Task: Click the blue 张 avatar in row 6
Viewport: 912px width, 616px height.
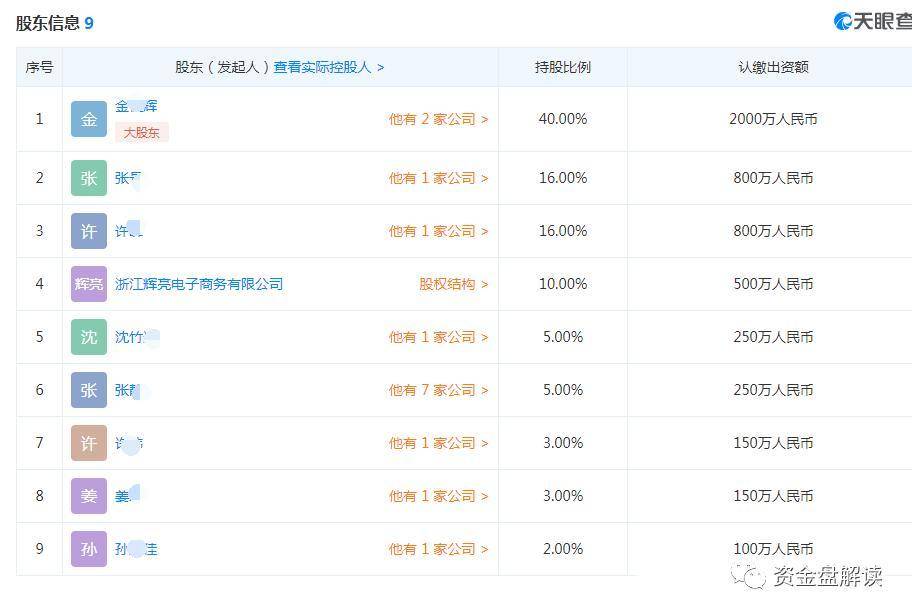Action: point(89,390)
